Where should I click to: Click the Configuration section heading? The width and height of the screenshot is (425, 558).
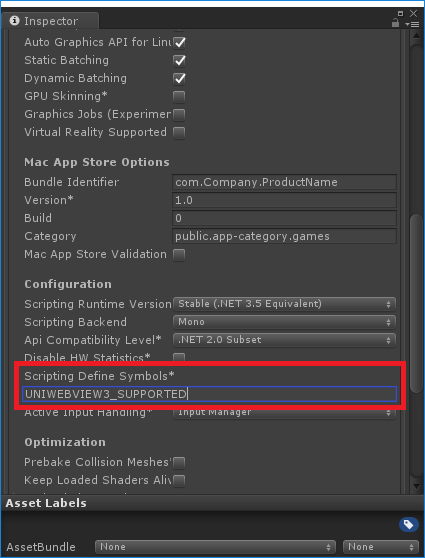[68, 284]
